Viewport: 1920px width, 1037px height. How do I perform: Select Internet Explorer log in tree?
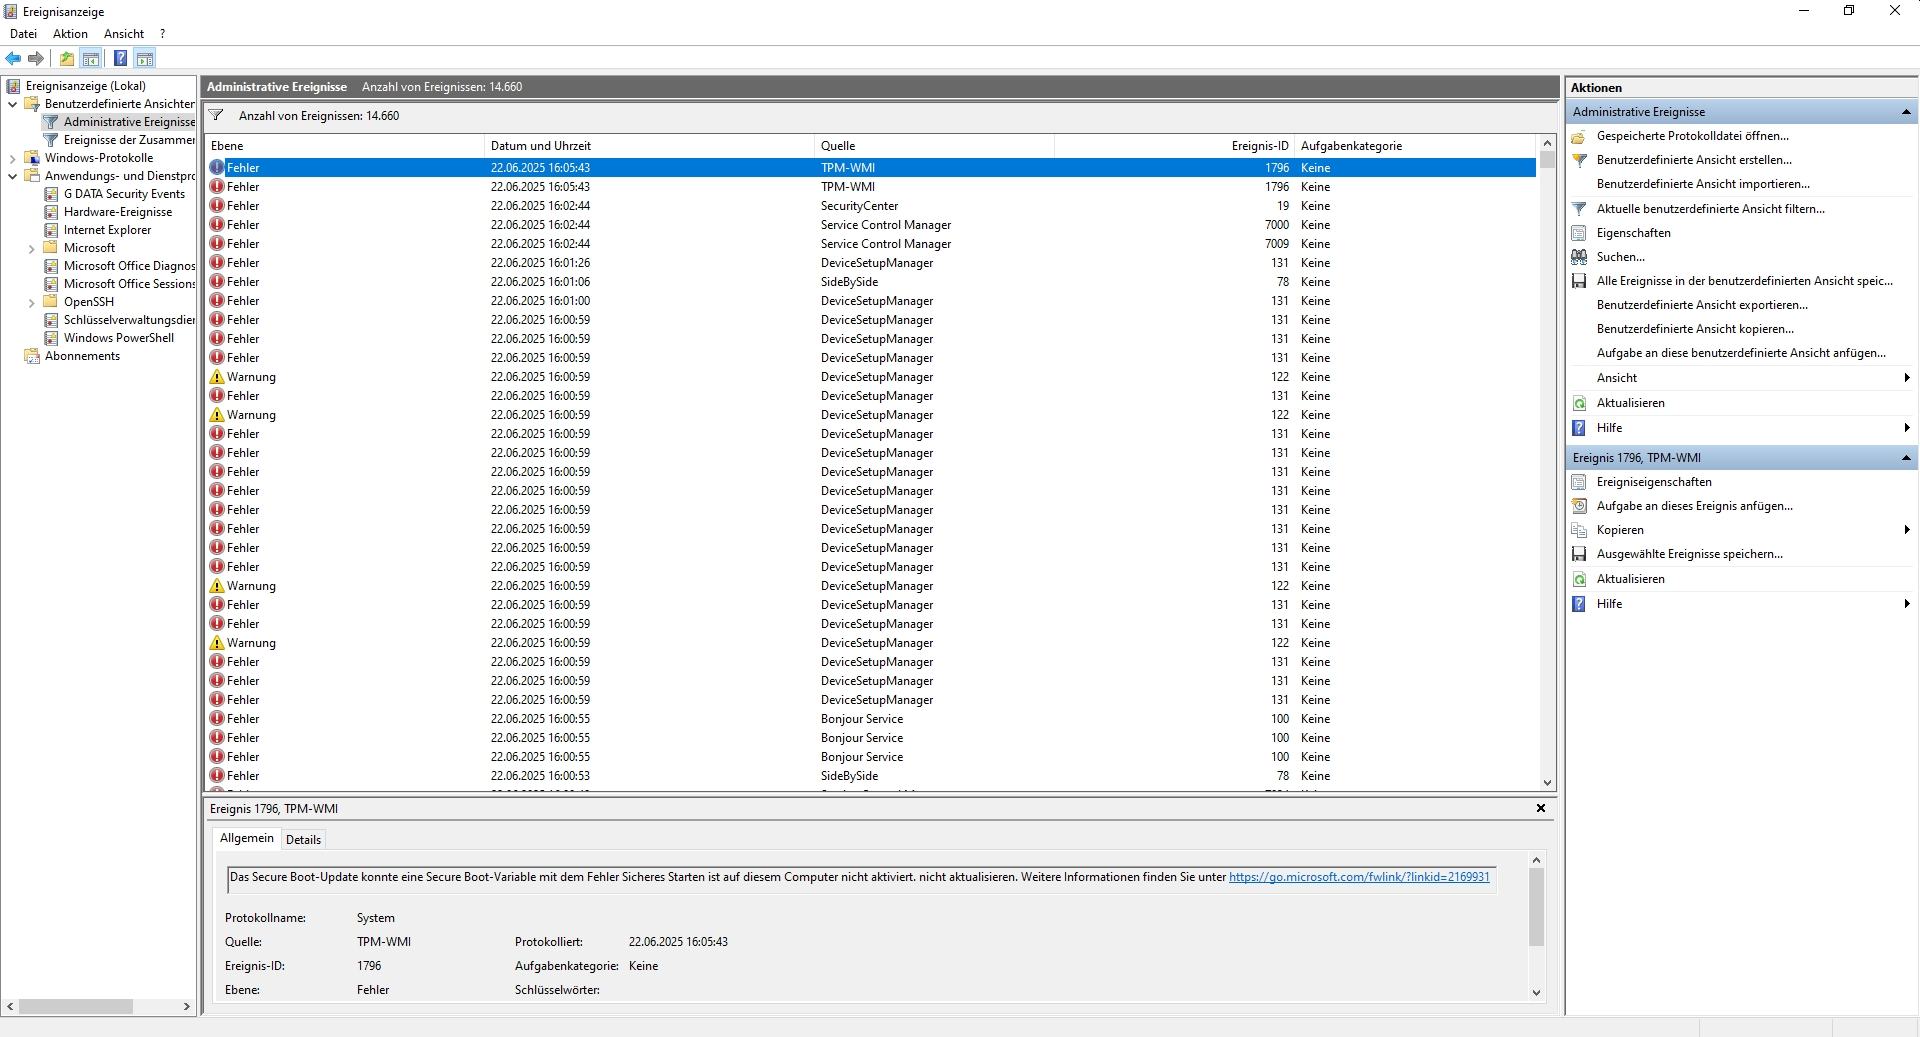(107, 230)
